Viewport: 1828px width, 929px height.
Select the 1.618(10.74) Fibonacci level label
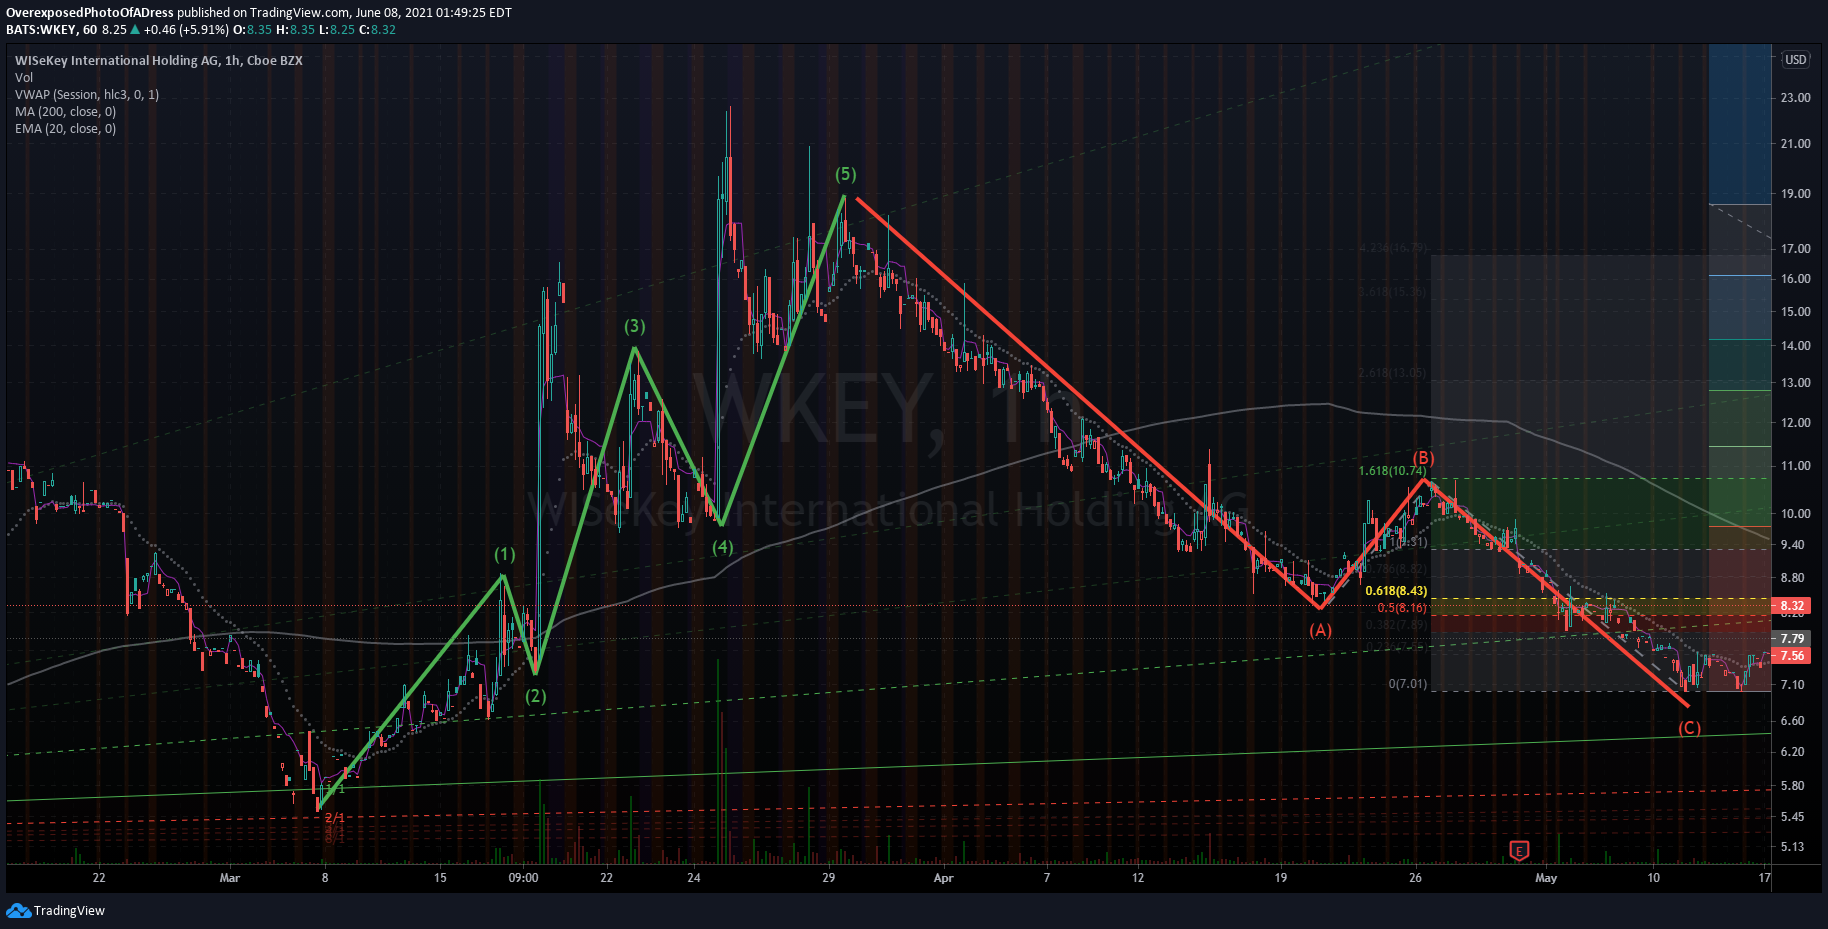[x=1392, y=471]
